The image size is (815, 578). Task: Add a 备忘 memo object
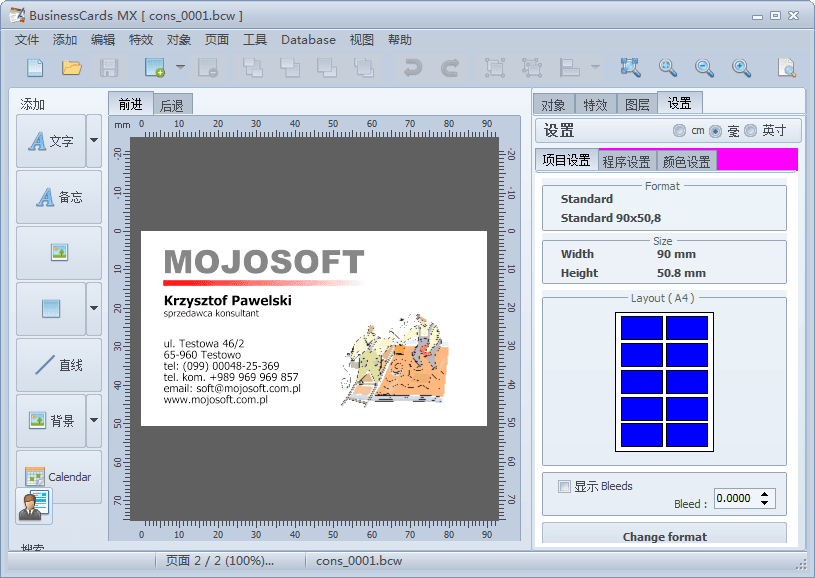[x=59, y=197]
